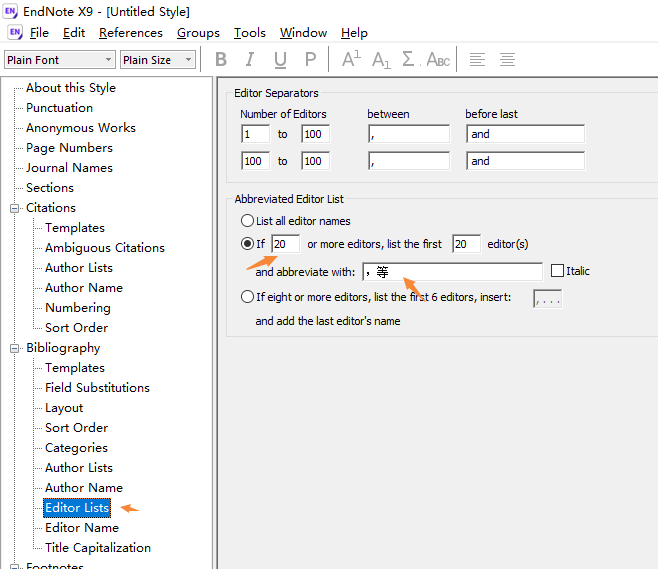Viewport: 658px width, 569px height.
Task: Open the Window menu
Action: [303, 33]
